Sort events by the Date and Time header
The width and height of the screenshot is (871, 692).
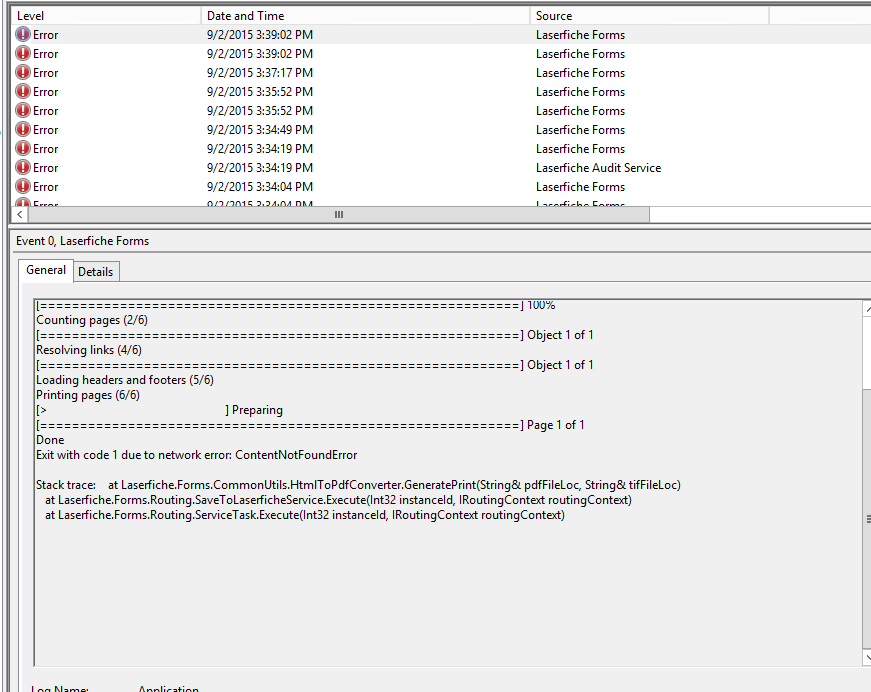(x=365, y=16)
